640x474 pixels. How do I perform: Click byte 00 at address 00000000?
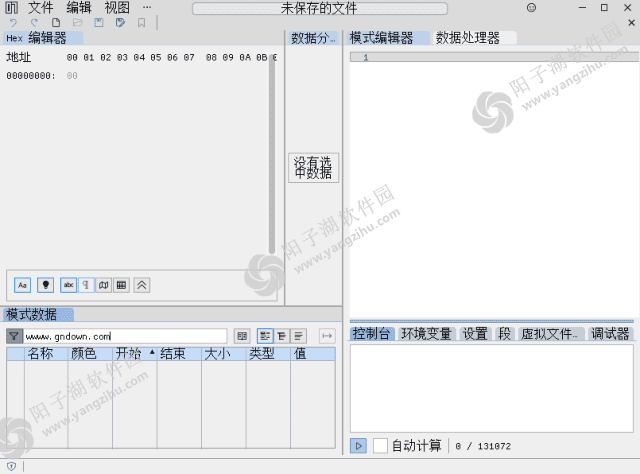[x=72, y=76]
